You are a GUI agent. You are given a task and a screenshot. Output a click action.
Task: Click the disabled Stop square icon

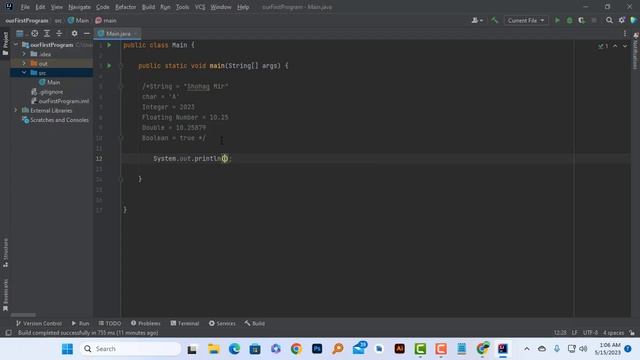[x=594, y=20]
